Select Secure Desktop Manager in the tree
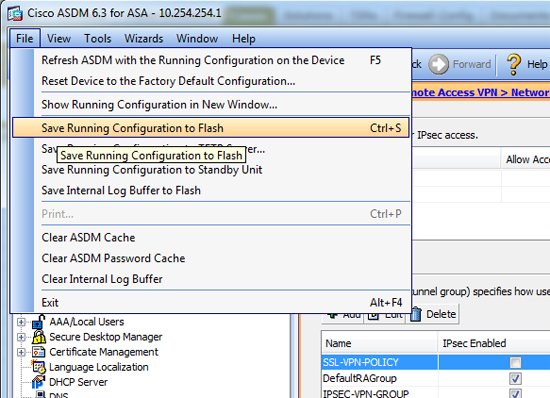The width and height of the screenshot is (550, 398). (x=106, y=337)
